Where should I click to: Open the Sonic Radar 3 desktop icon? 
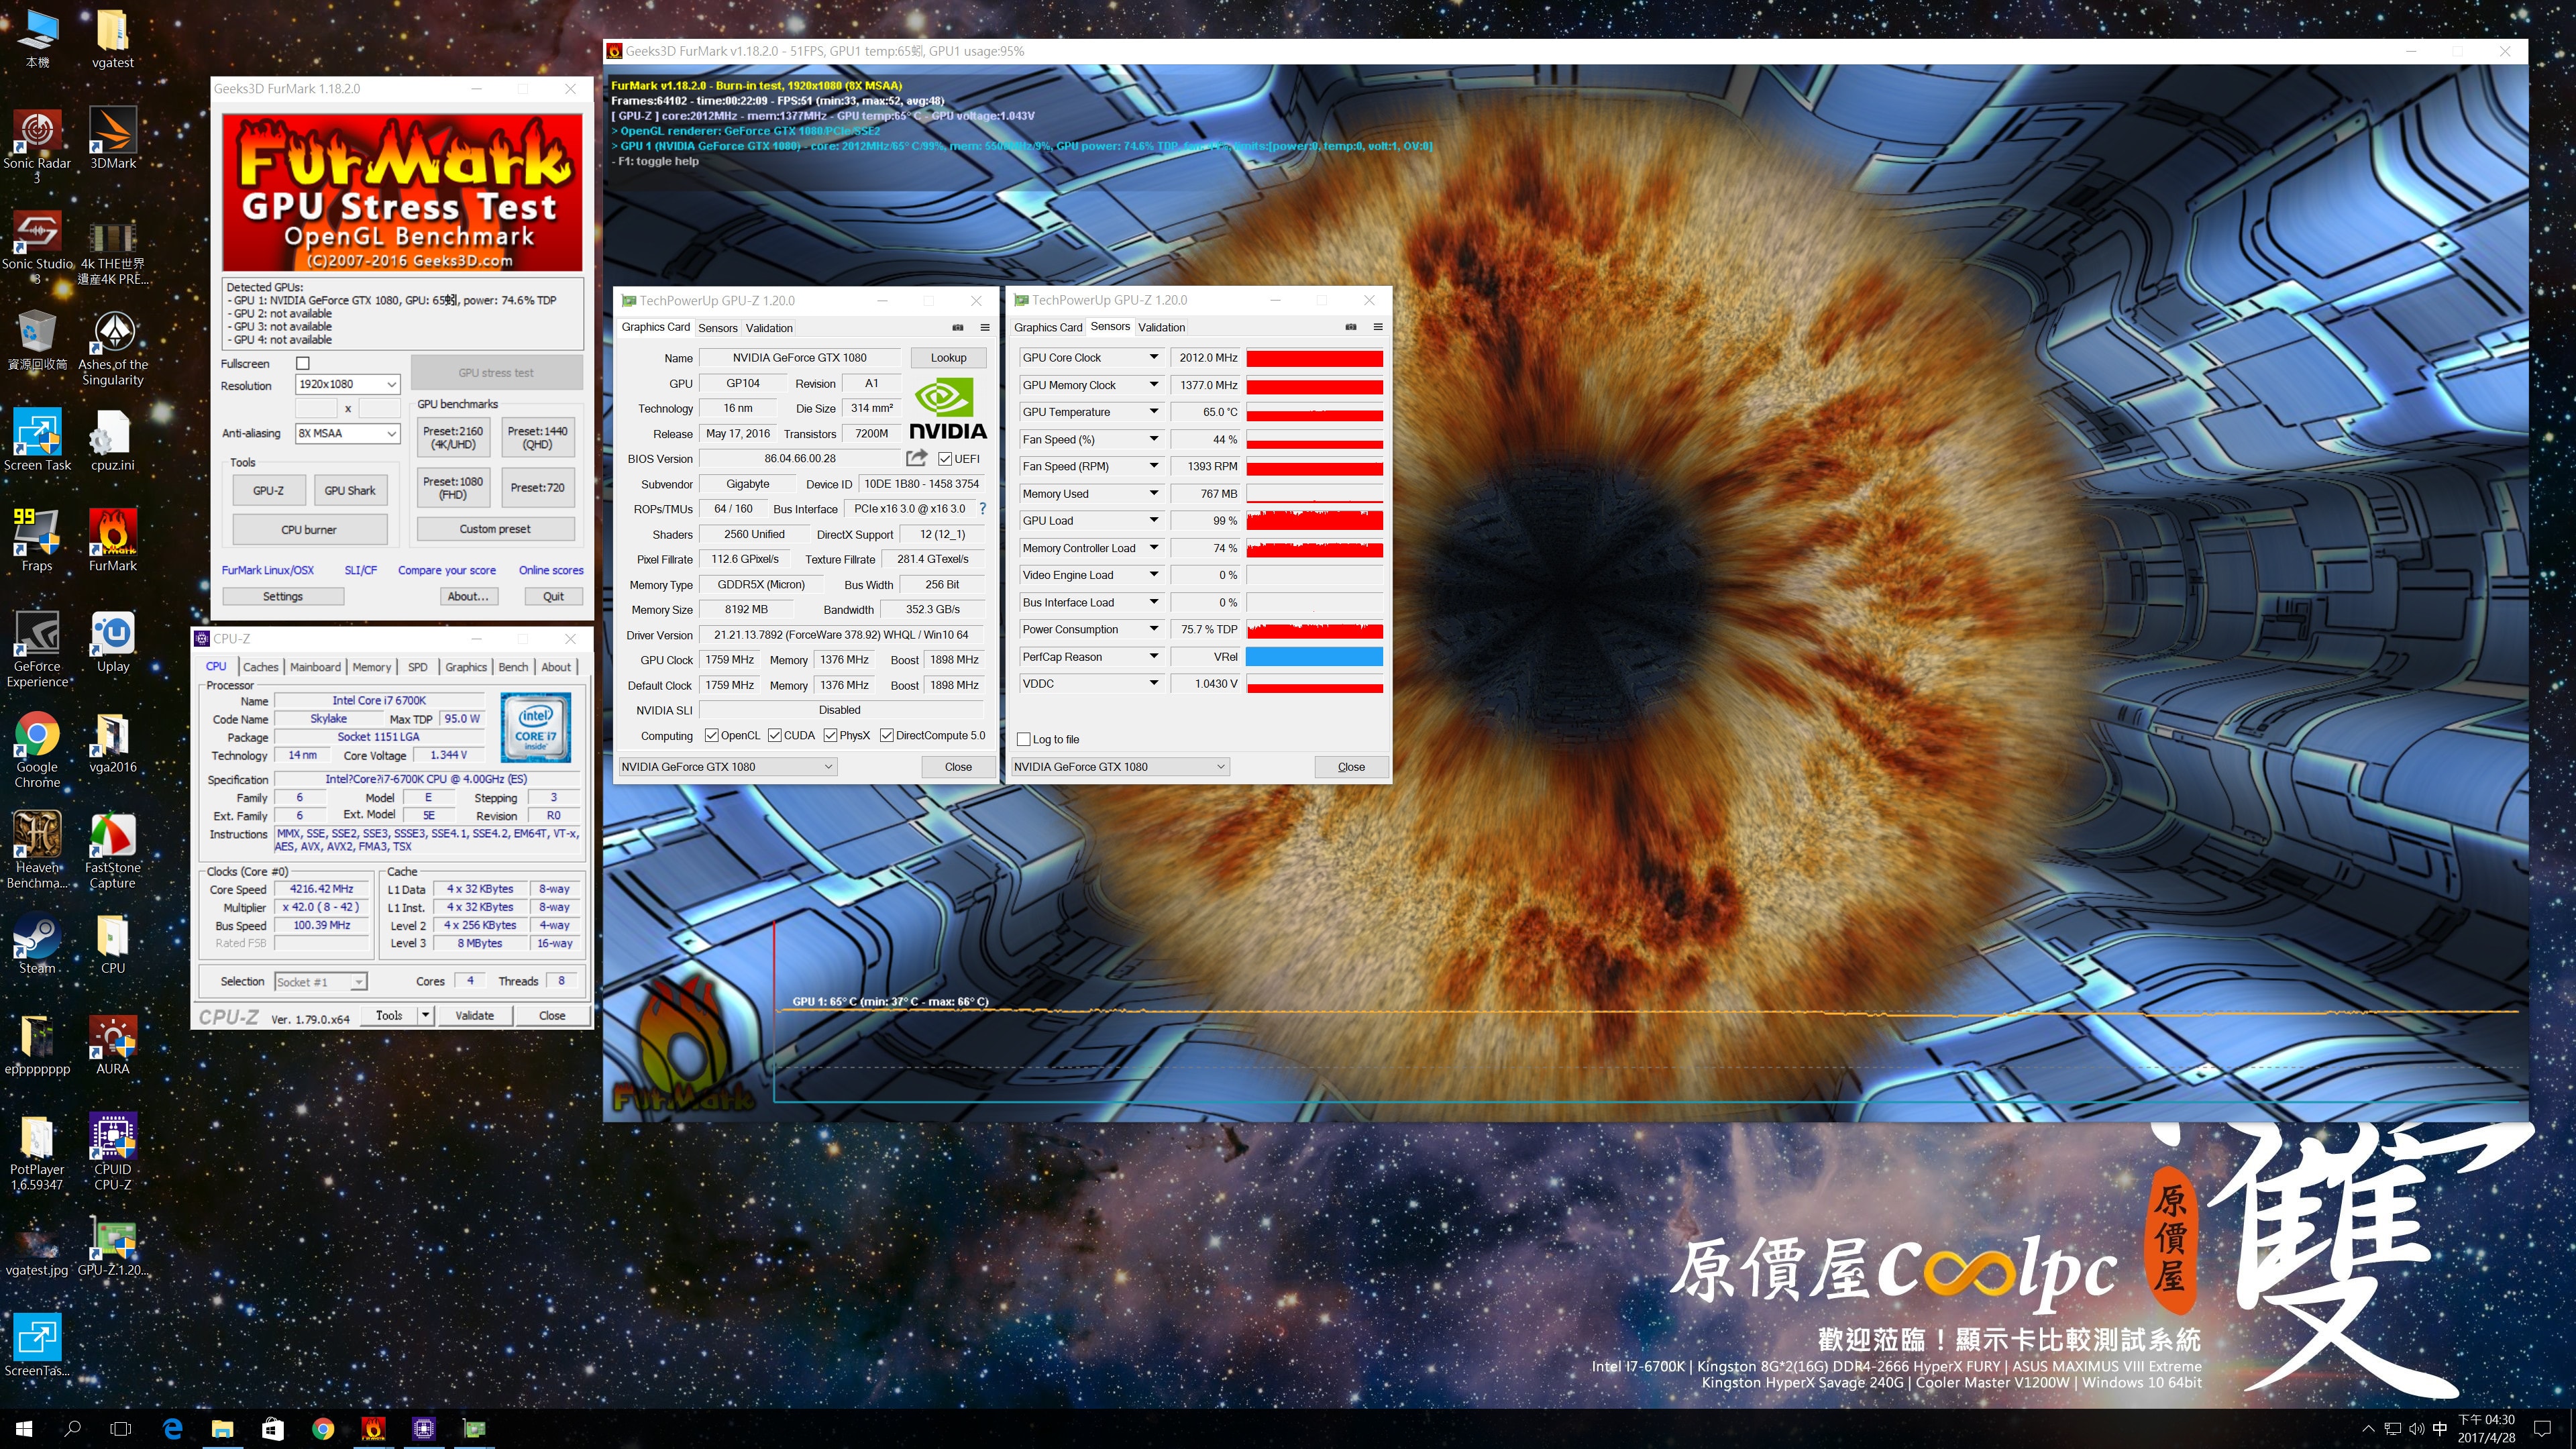click(37, 146)
